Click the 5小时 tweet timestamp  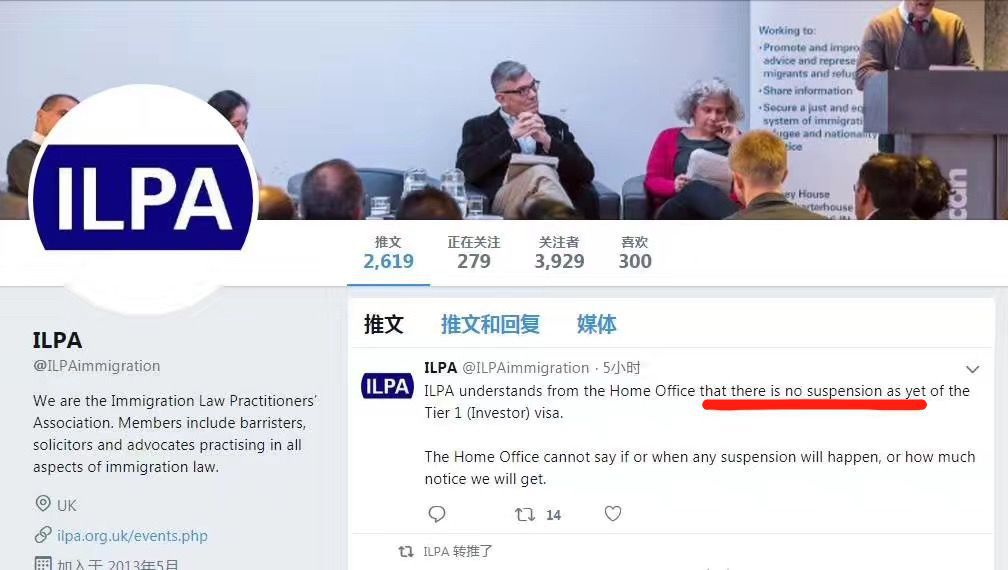coord(621,368)
